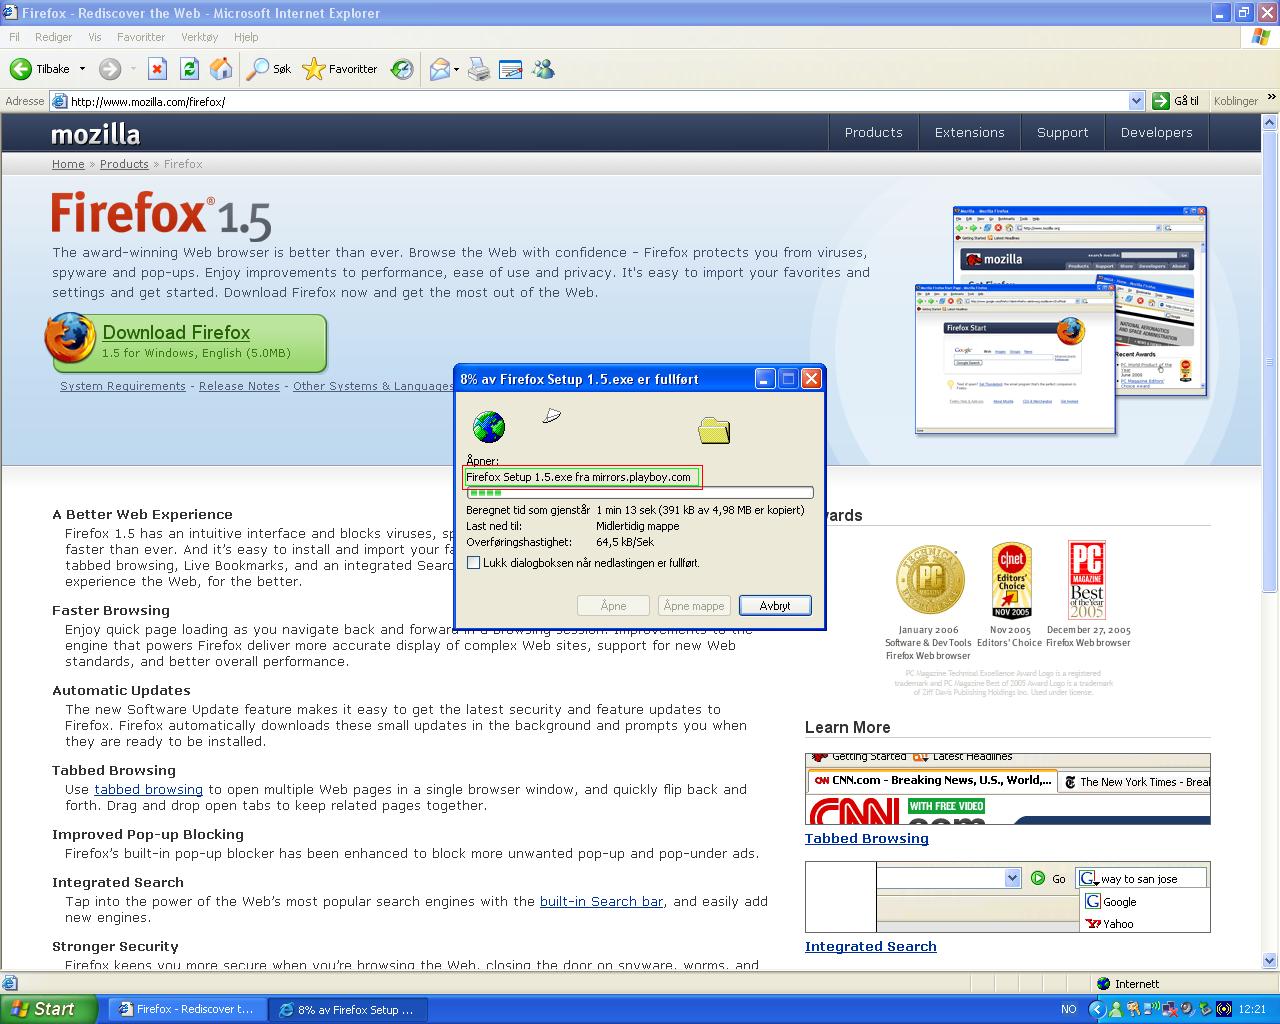
Task: Click the Firefox browser screenshot image
Action: coord(1061,320)
